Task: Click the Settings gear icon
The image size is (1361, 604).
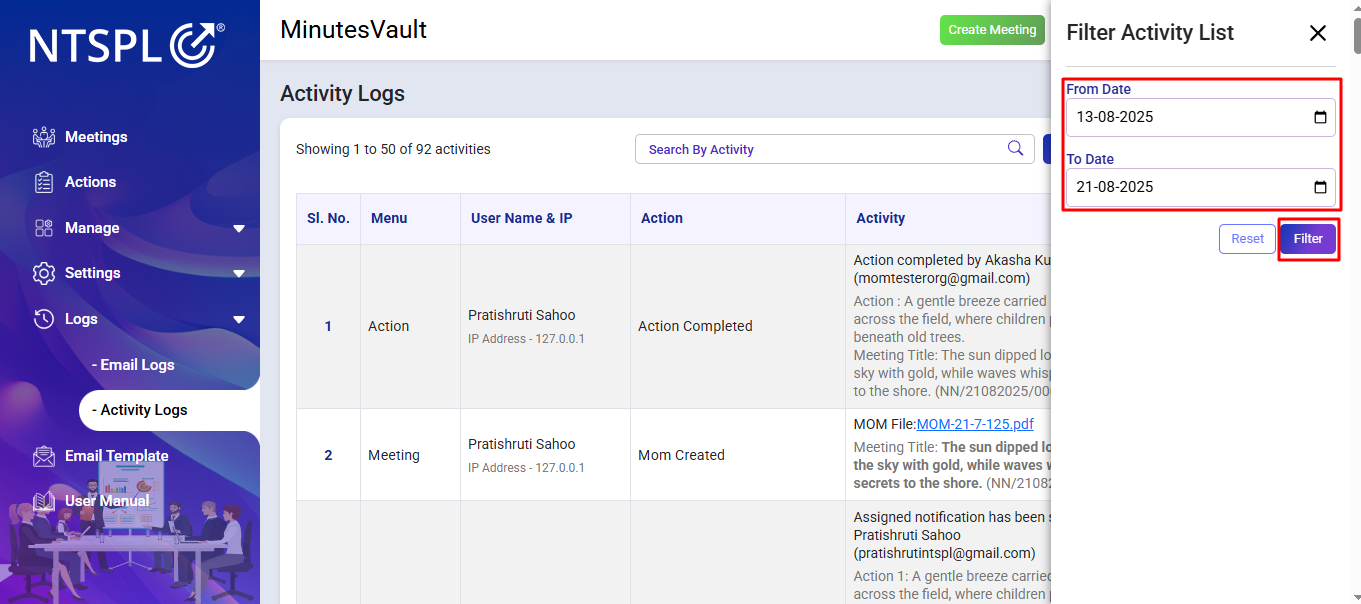Action: point(44,273)
